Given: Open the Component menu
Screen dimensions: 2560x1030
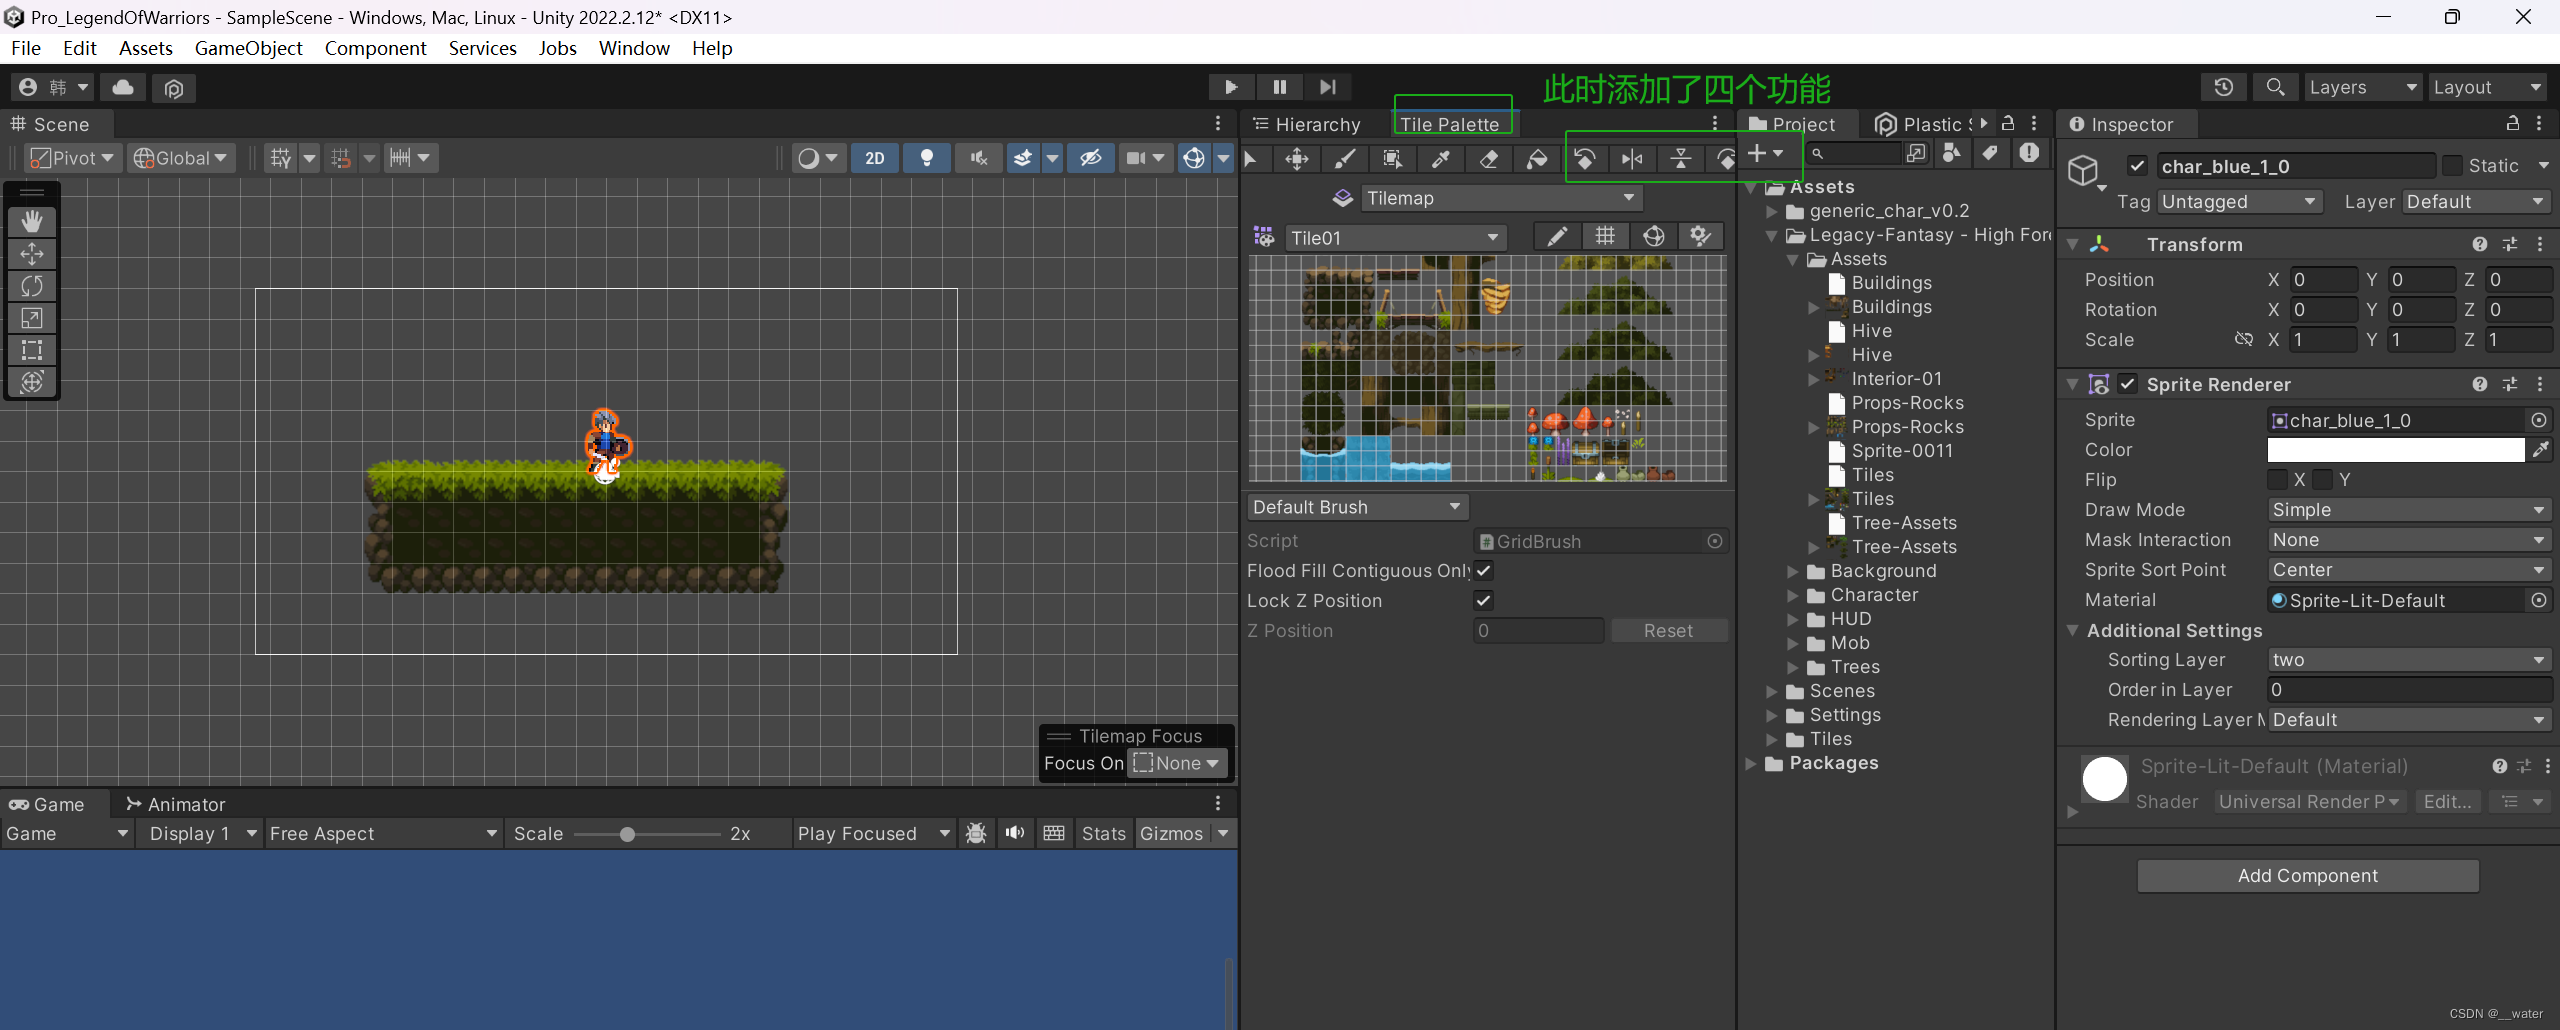Looking at the screenshot, I should click(x=375, y=48).
